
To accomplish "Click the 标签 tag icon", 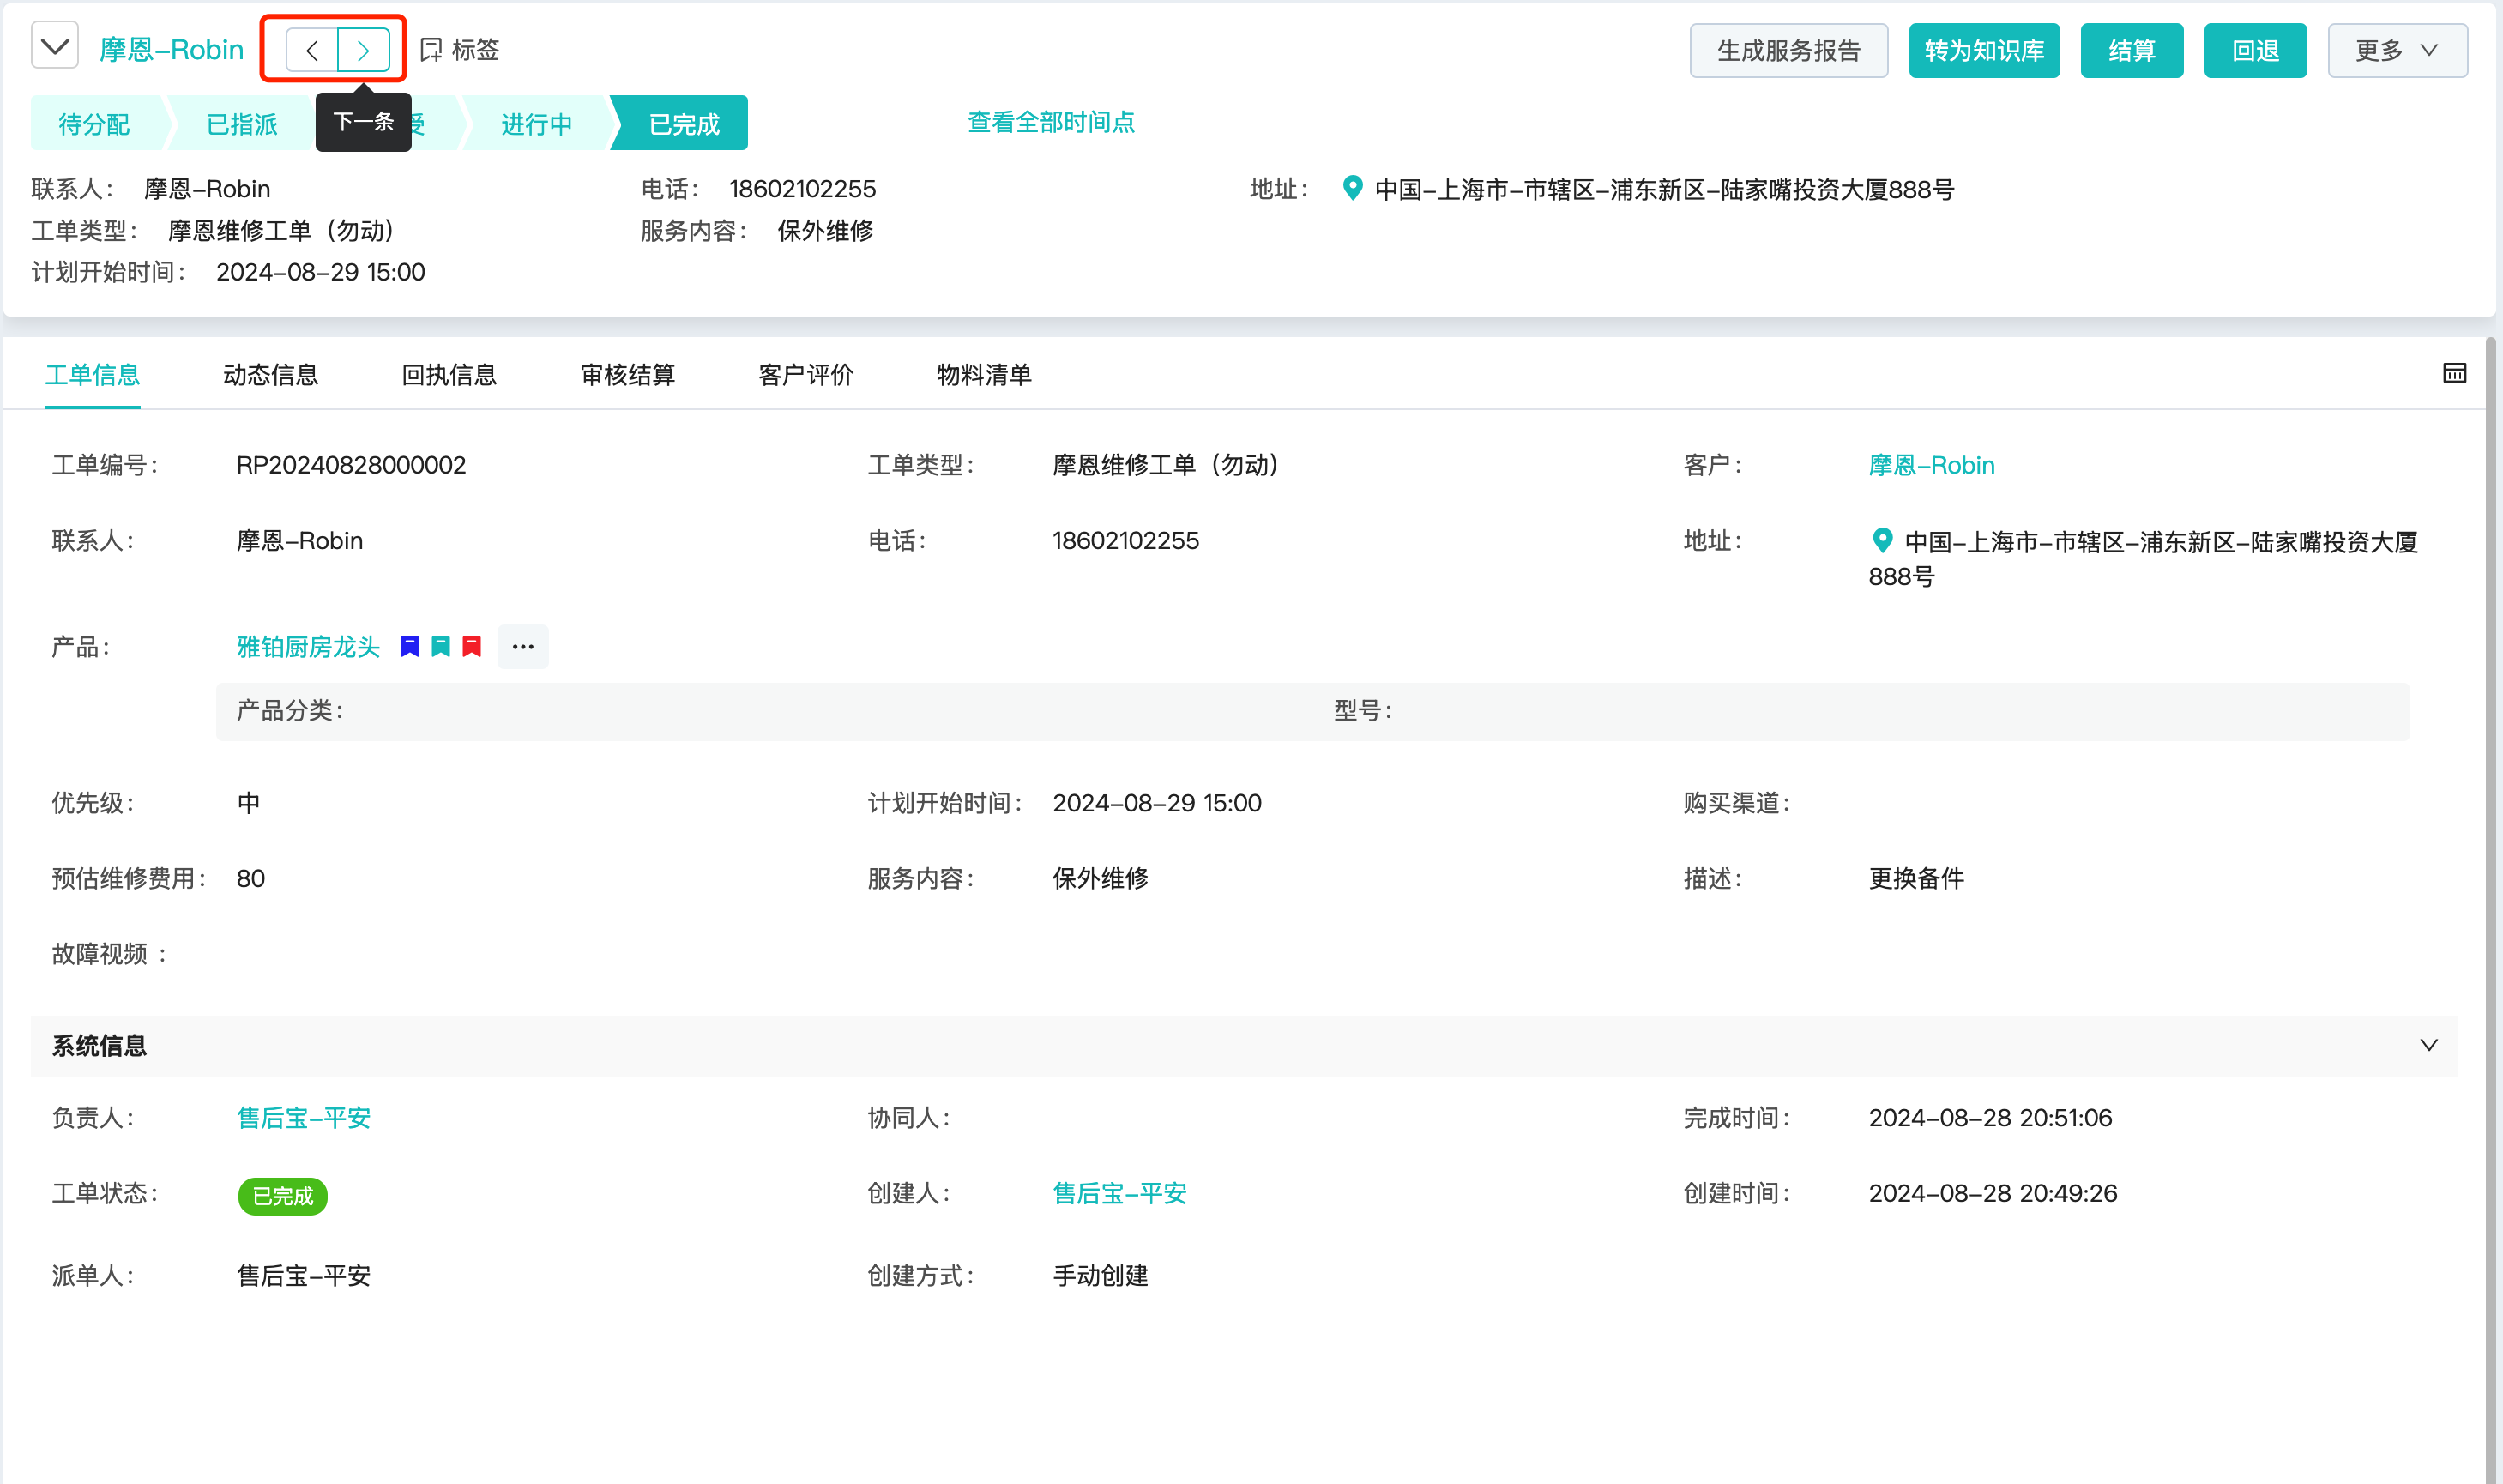I will click(431, 50).
